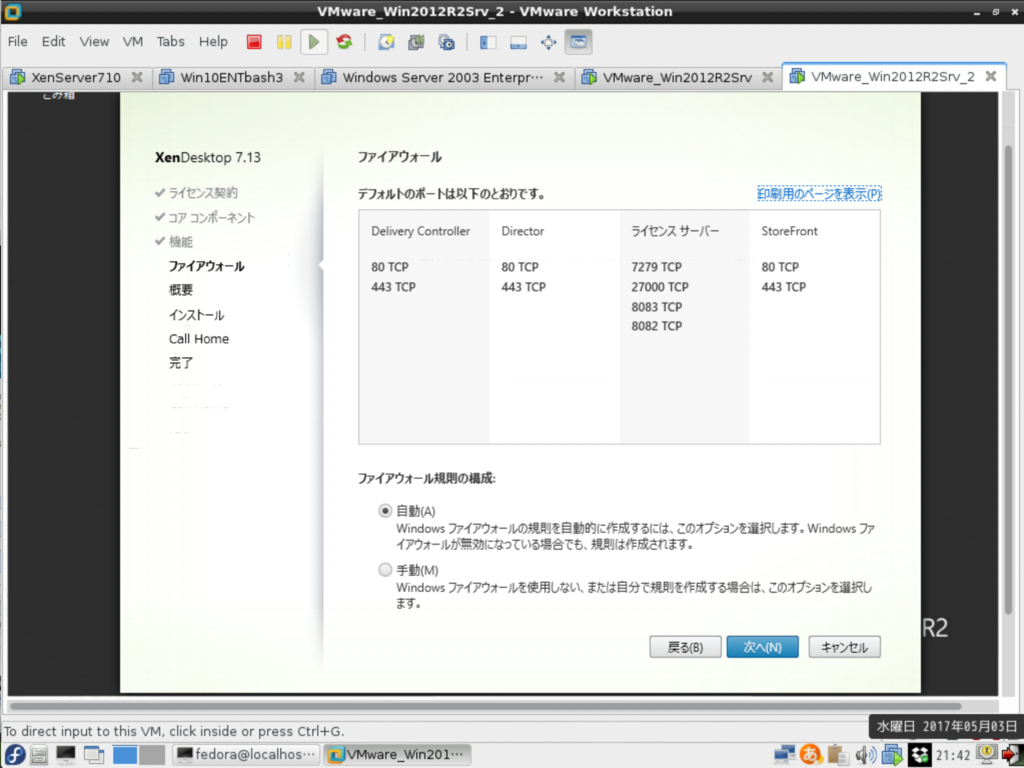The image size is (1024, 768).
Task: Toggle the thumbnail bar toolbar icon
Action: (518, 42)
